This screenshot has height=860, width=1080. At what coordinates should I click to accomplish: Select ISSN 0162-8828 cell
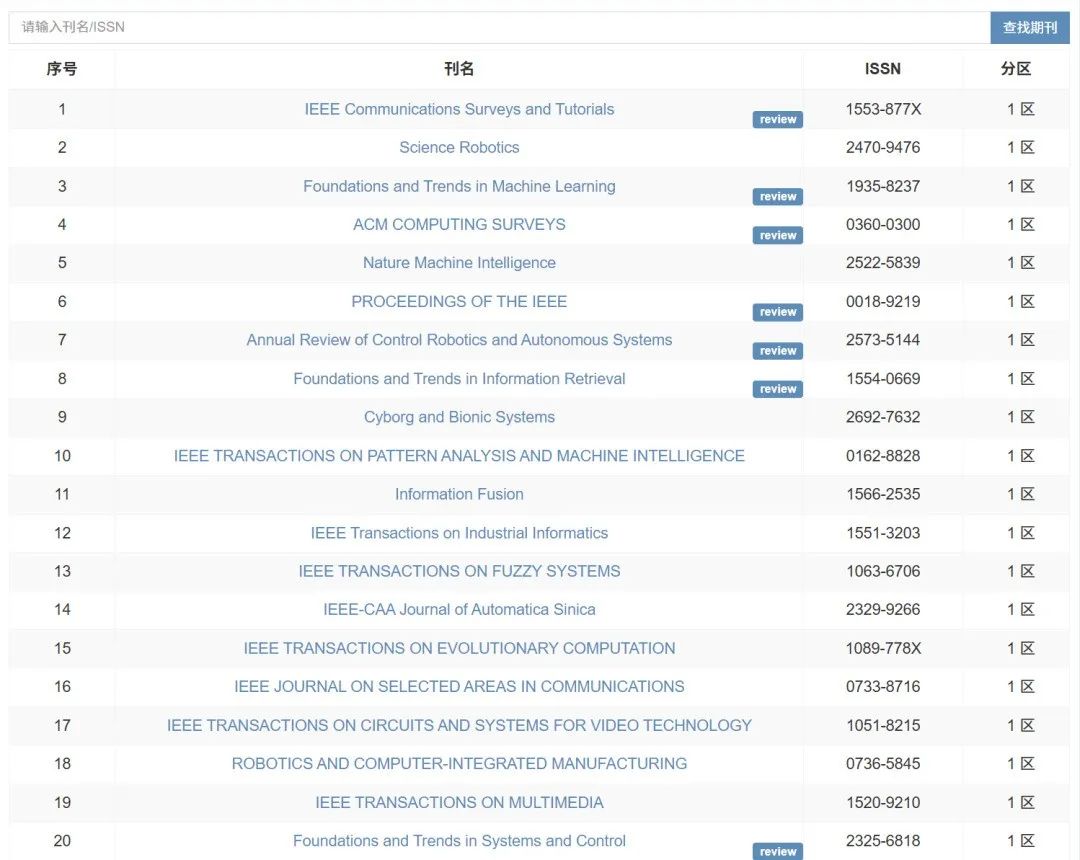pyautogui.click(x=883, y=456)
